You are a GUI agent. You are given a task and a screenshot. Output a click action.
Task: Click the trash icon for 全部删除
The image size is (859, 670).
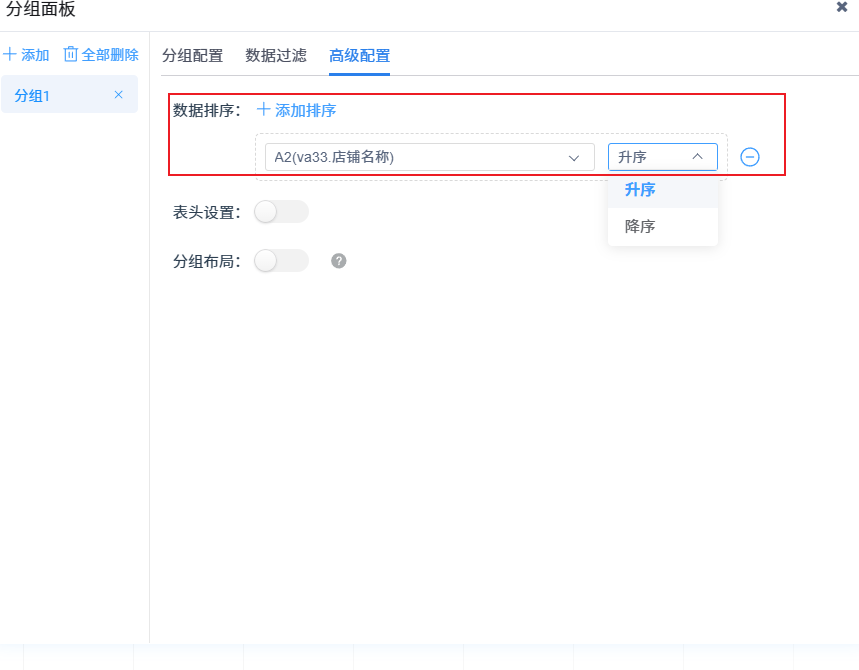(x=71, y=54)
